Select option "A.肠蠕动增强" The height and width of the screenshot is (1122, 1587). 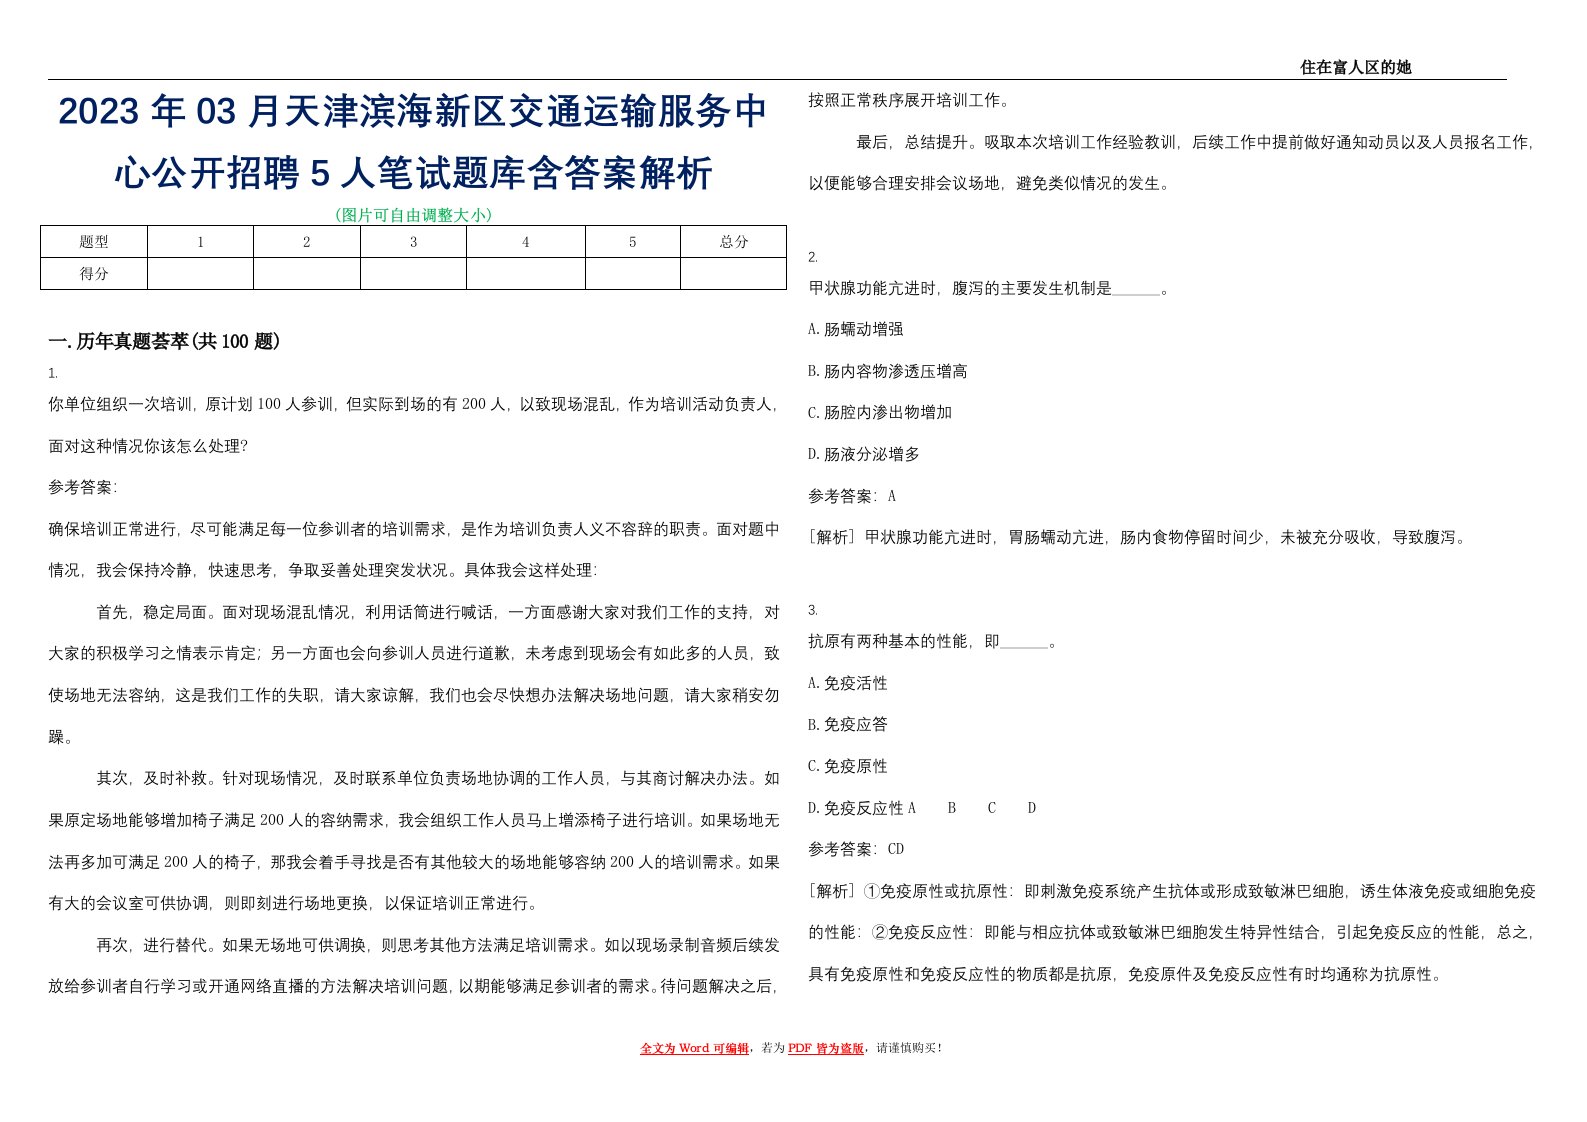coord(856,329)
